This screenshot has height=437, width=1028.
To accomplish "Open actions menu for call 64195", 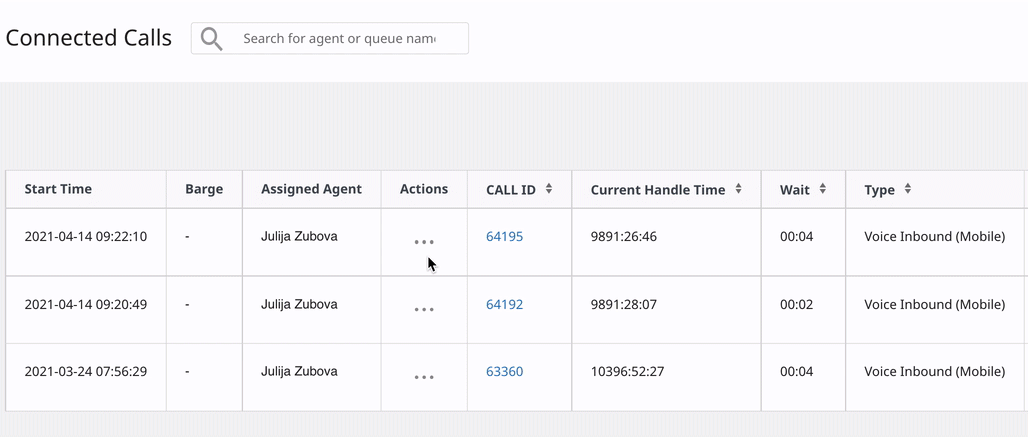I will pyautogui.click(x=424, y=242).
